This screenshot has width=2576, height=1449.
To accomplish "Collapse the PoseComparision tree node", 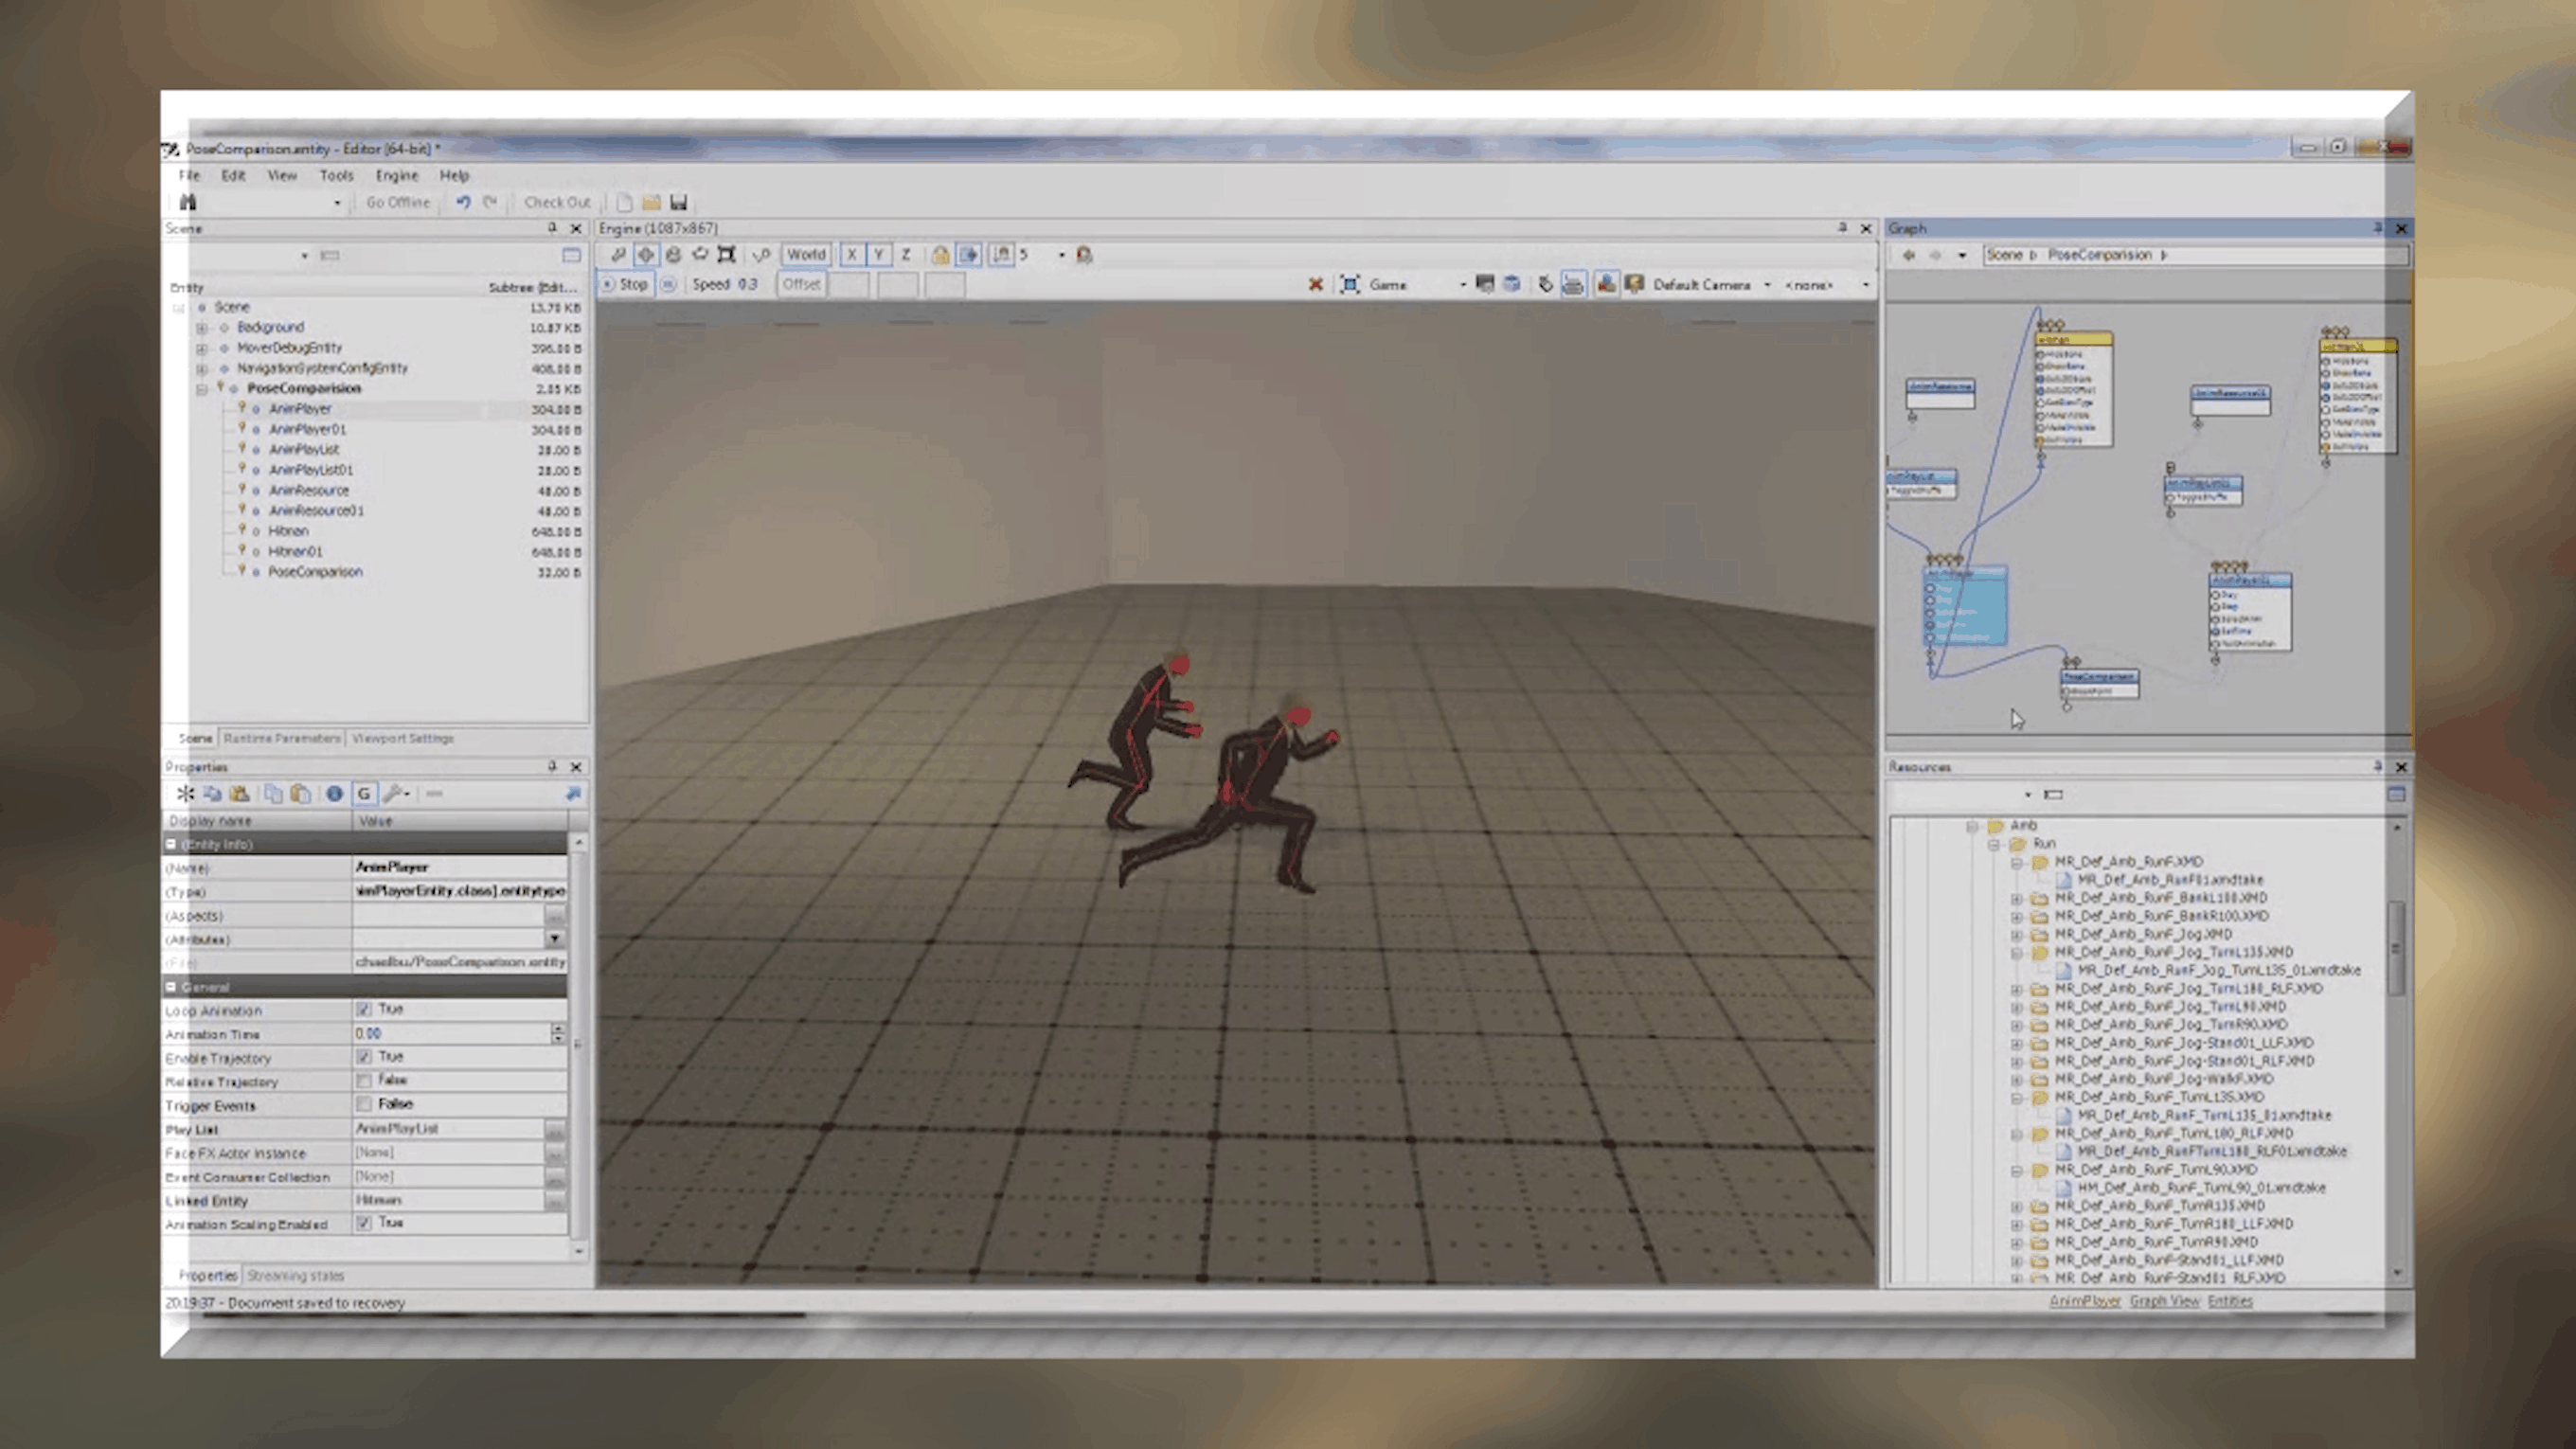I will click(202, 389).
